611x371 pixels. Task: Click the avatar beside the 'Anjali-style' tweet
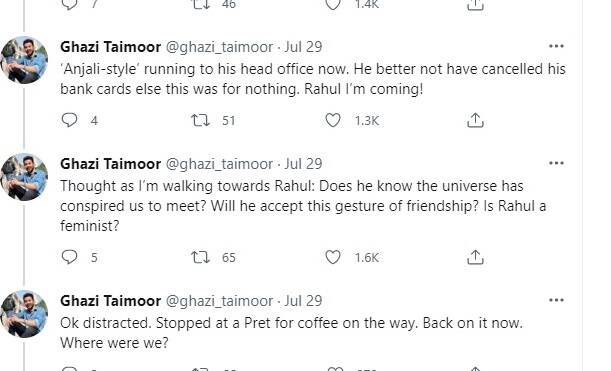(x=24, y=60)
